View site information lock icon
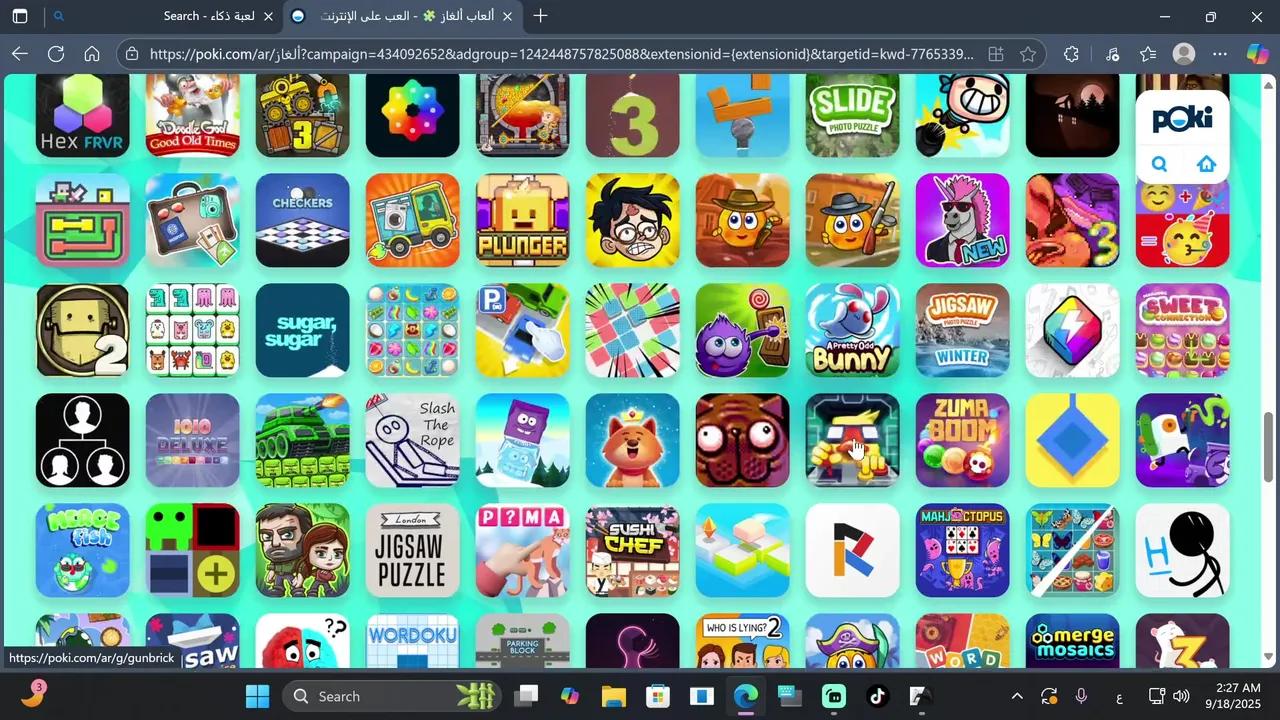 132,54
